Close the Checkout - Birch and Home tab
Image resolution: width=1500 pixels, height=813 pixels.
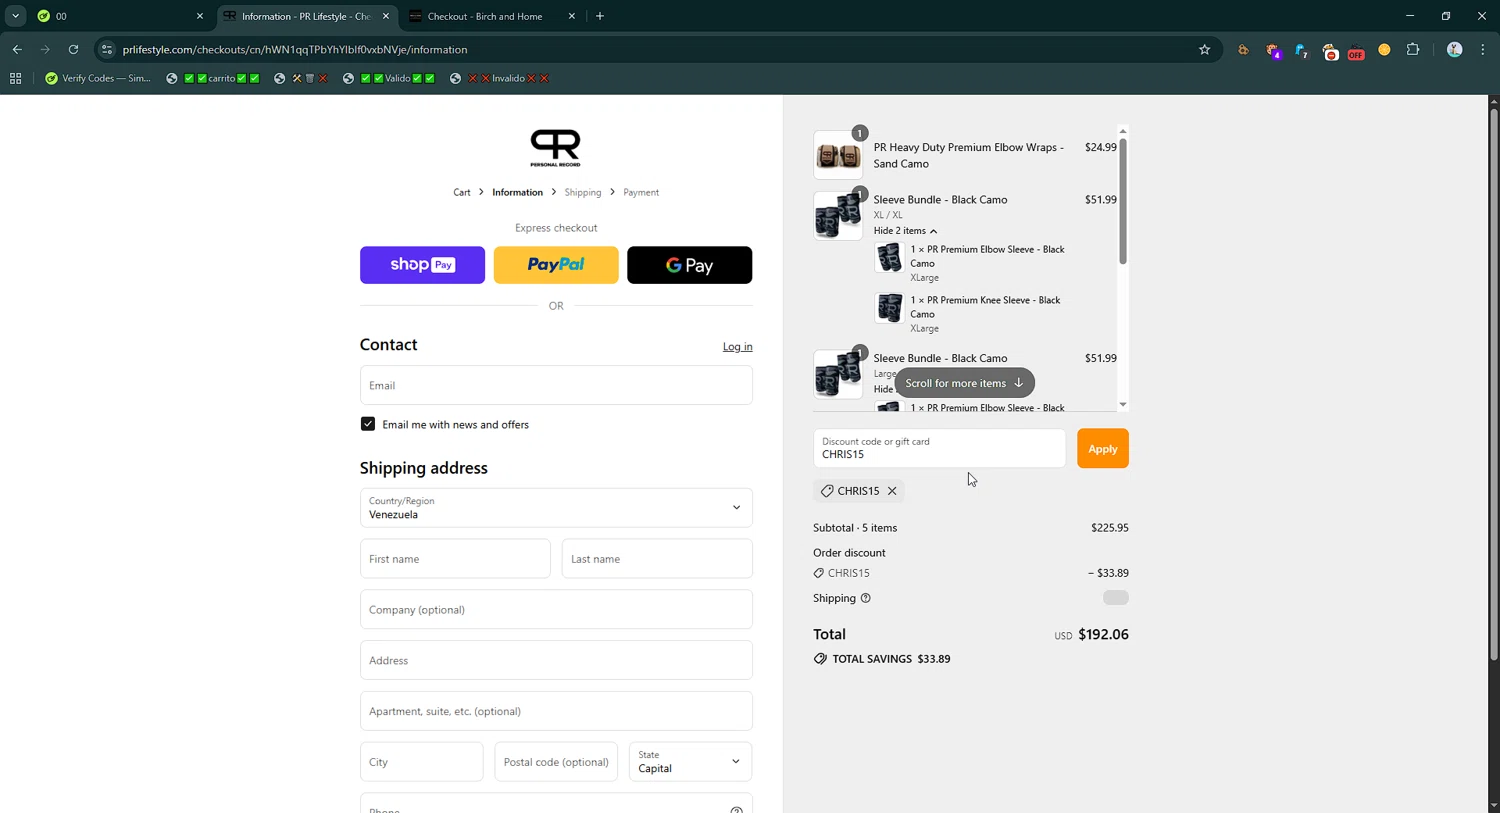tap(572, 16)
